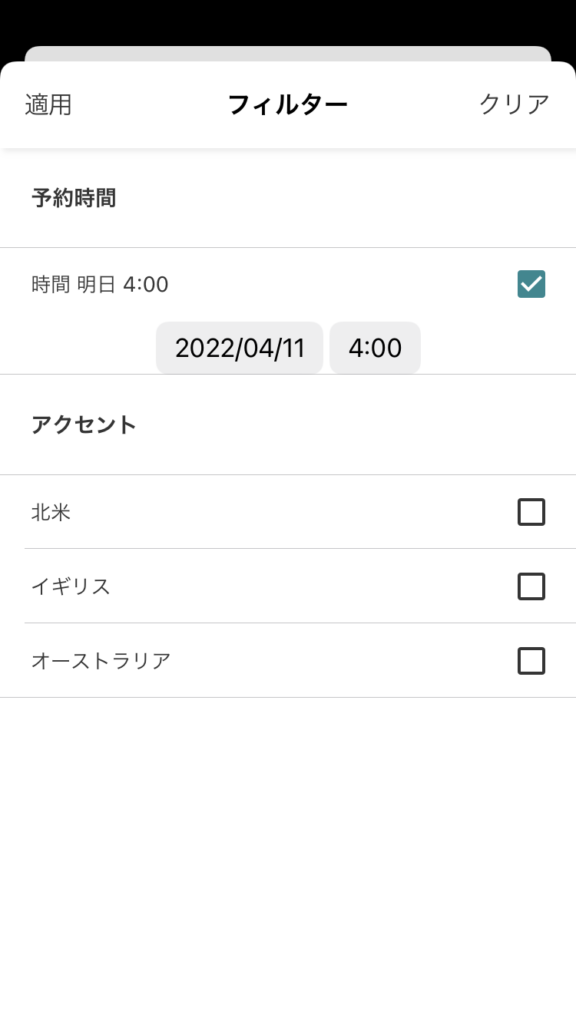Tap the gray card behind the sheet
The image size is (576, 1024).
[288, 54]
